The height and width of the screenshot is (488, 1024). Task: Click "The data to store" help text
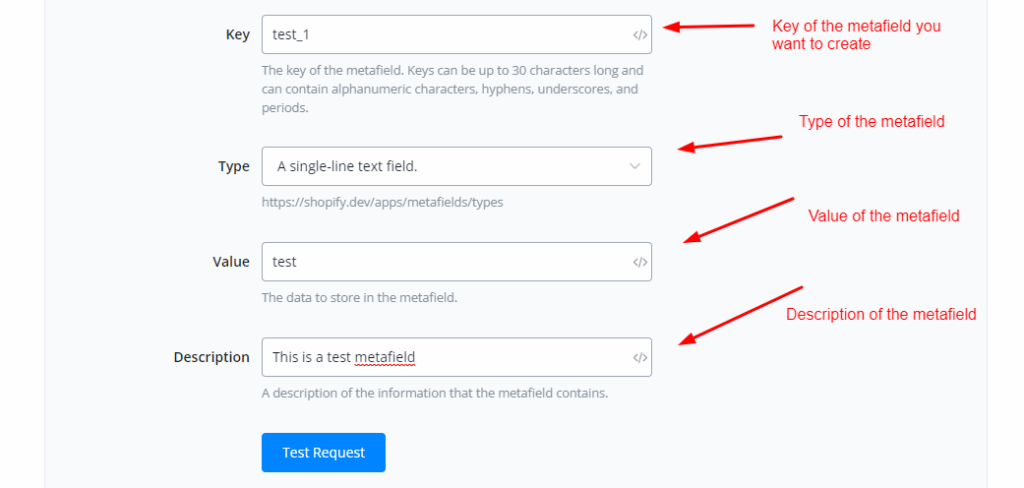click(360, 297)
